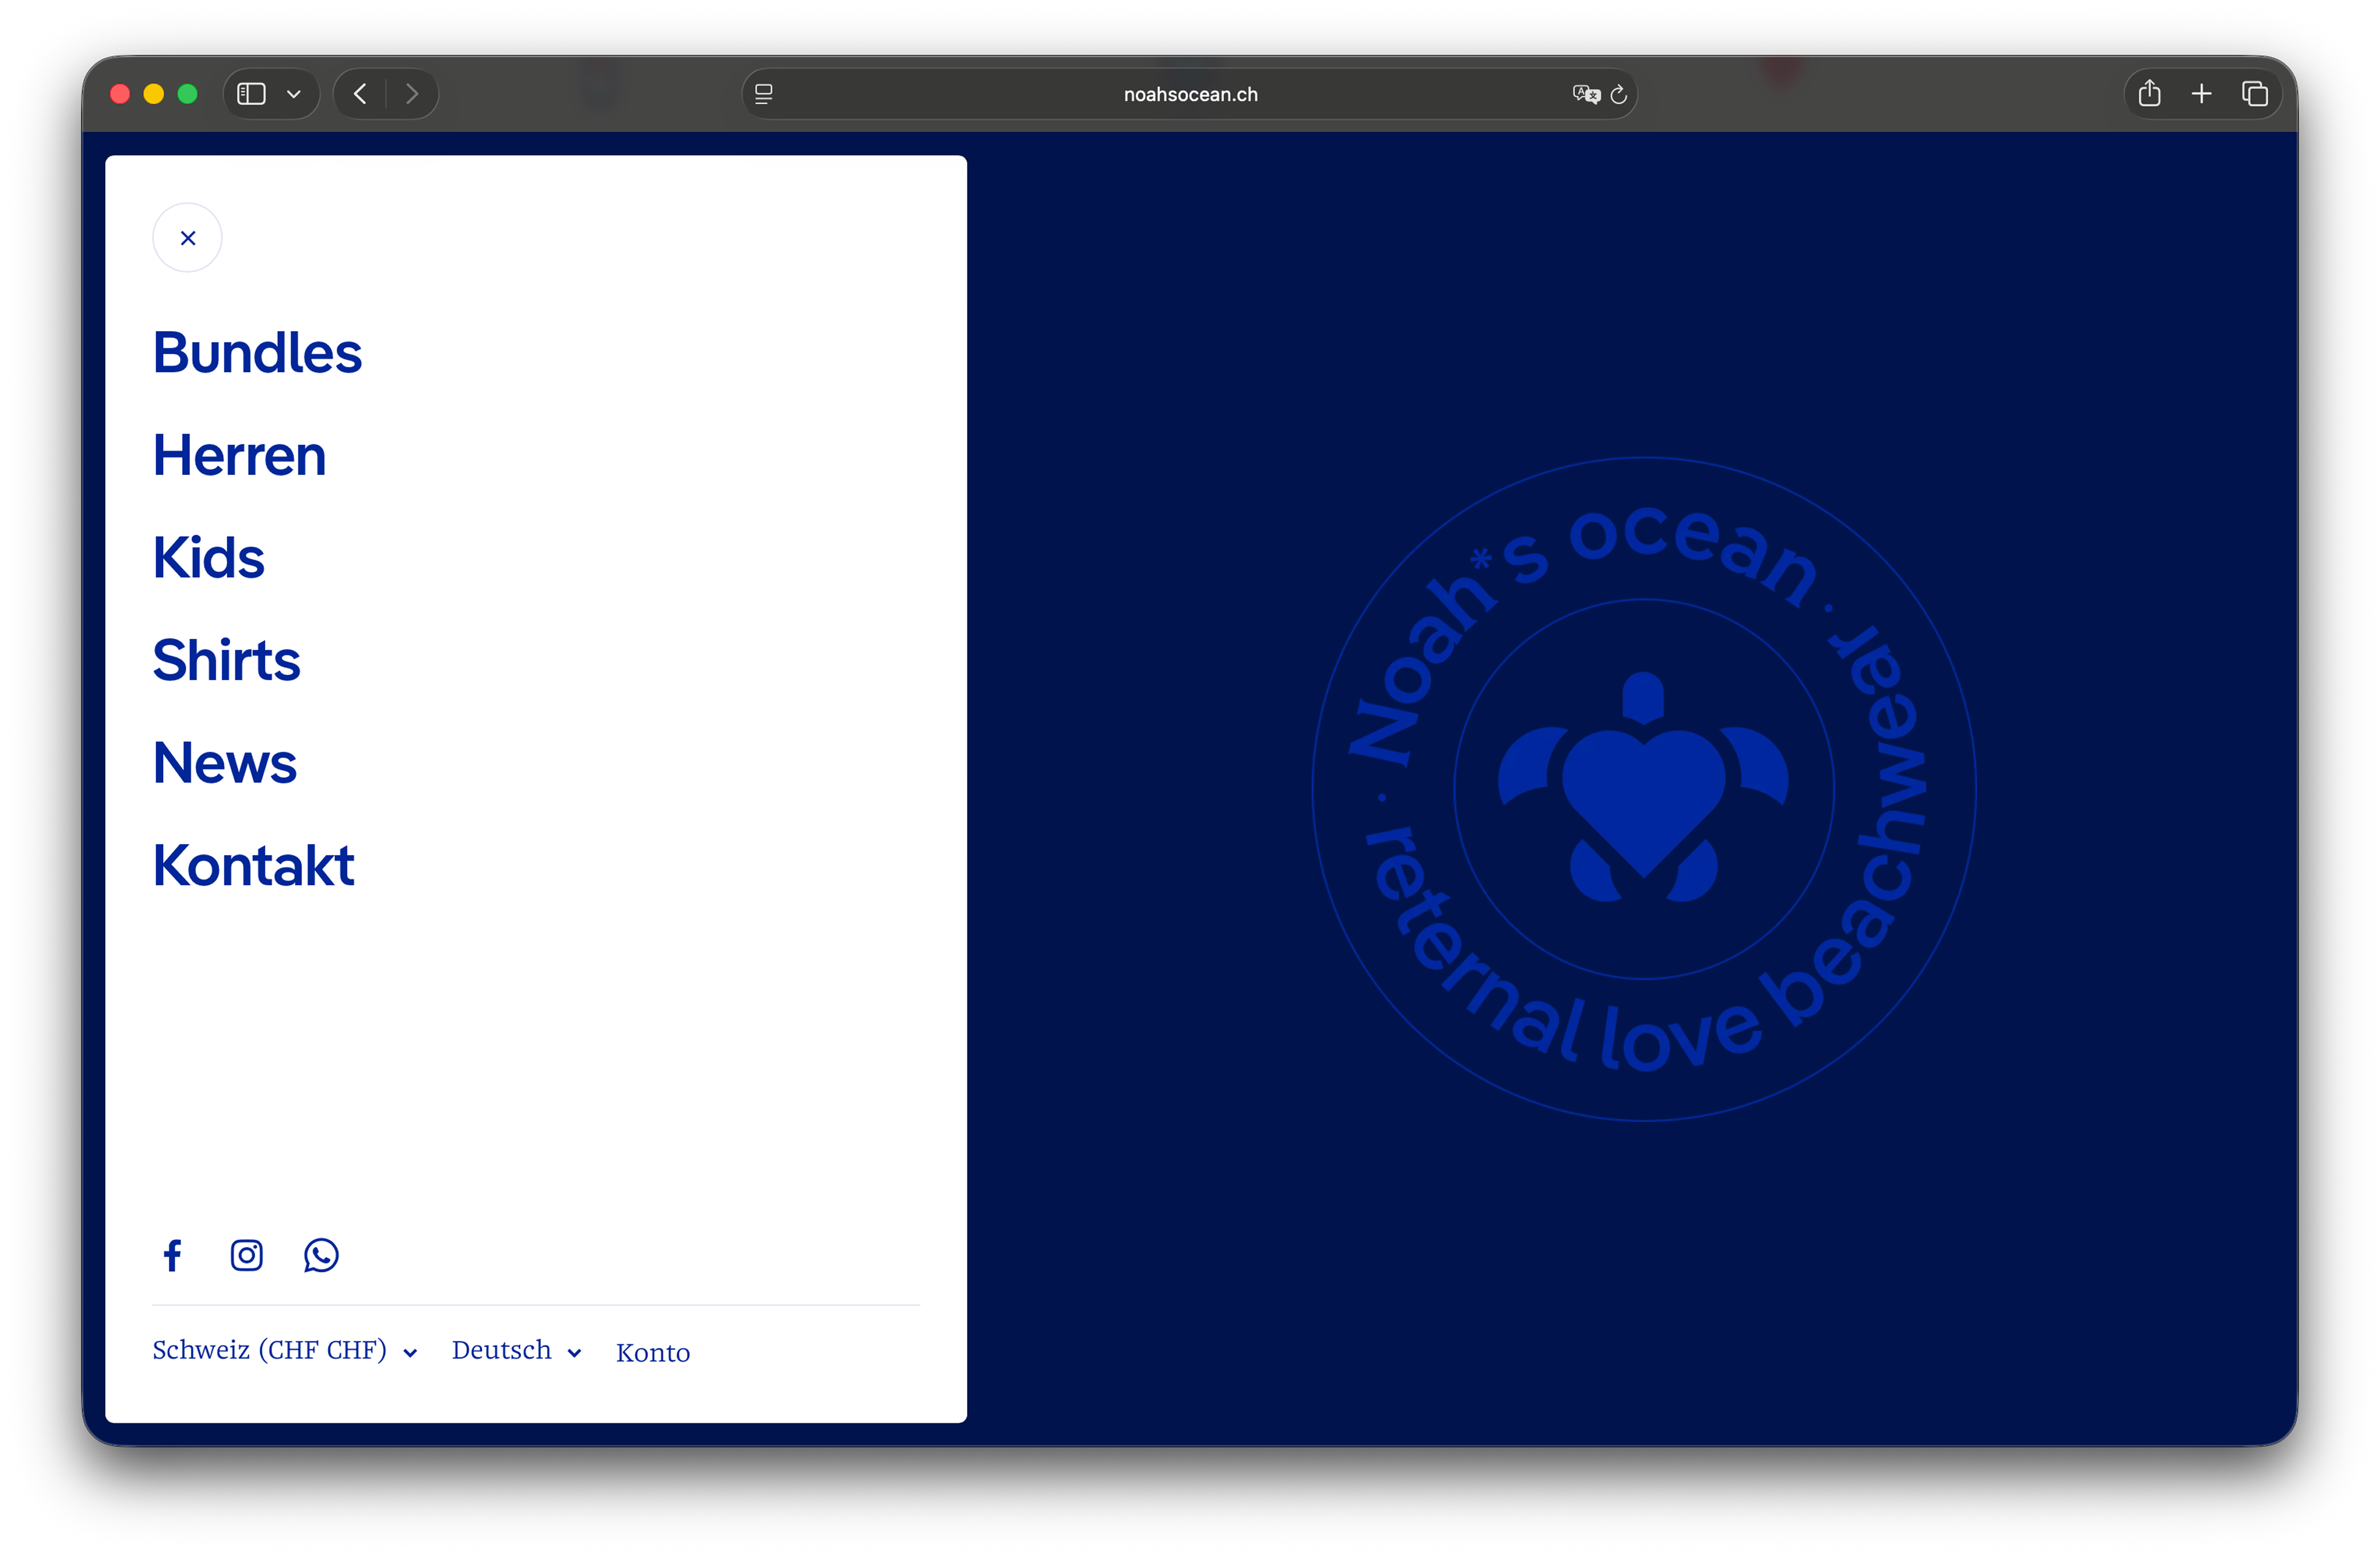The height and width of the screenshot is (1555, 2380).
Task: Open the Bundles page
Action: coord(257,352)
